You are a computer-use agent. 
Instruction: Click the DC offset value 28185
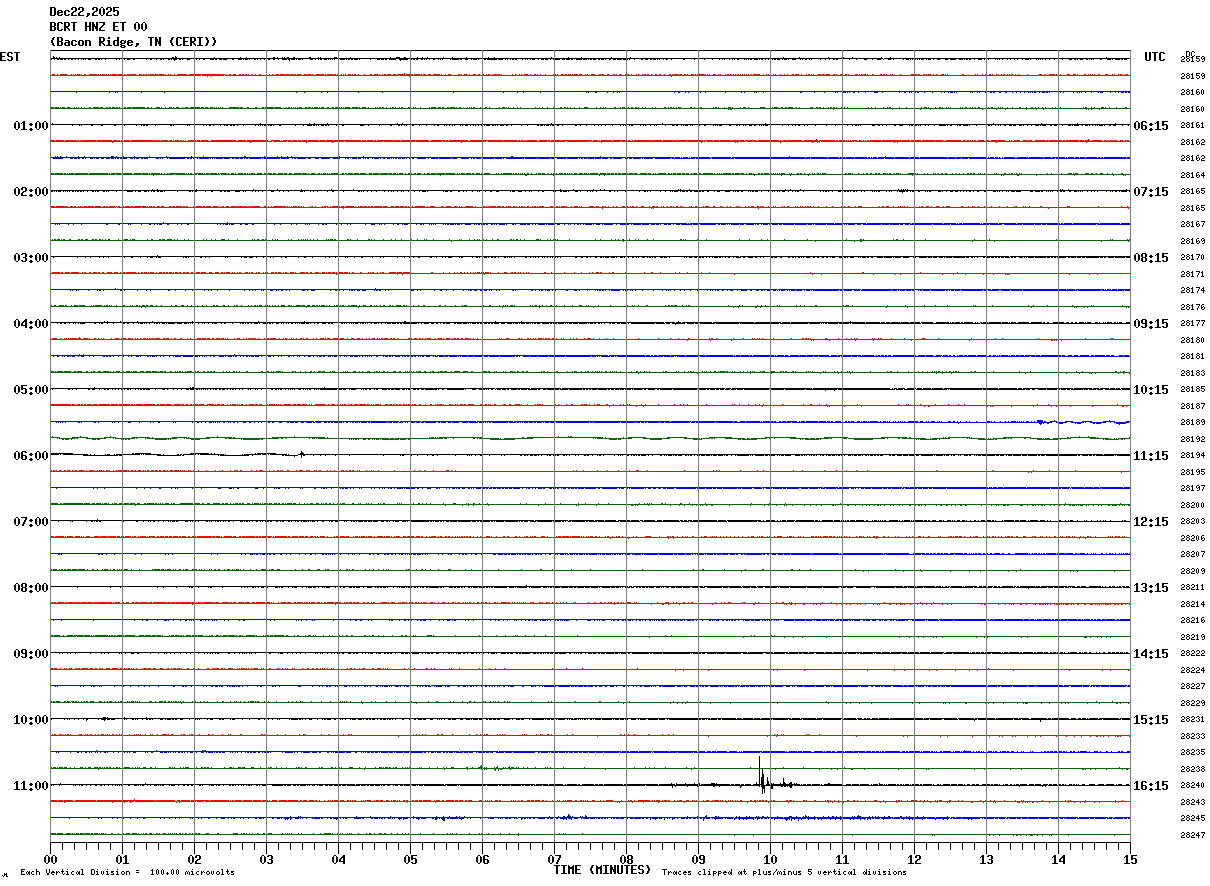[1193, 390]
